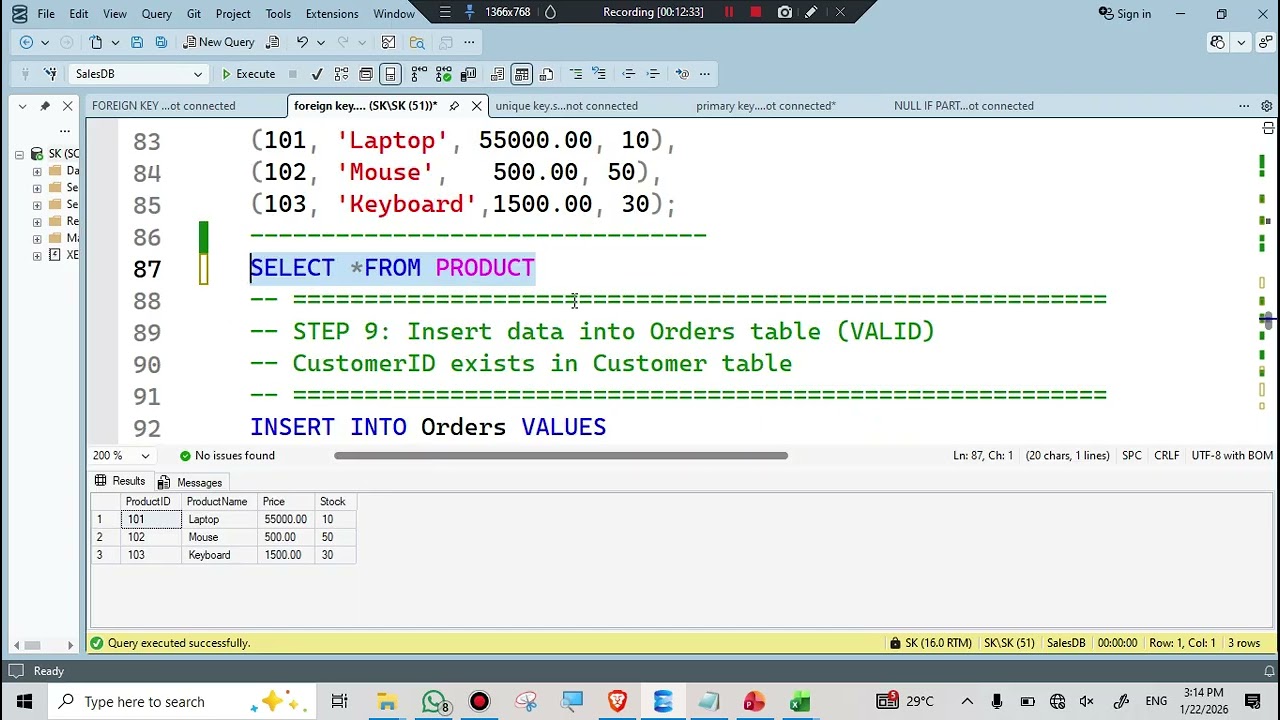Viewport: 1280px width, 720px height.
Task: Click Display Estimated Execution Plan icon
Action: coord(342,74)
